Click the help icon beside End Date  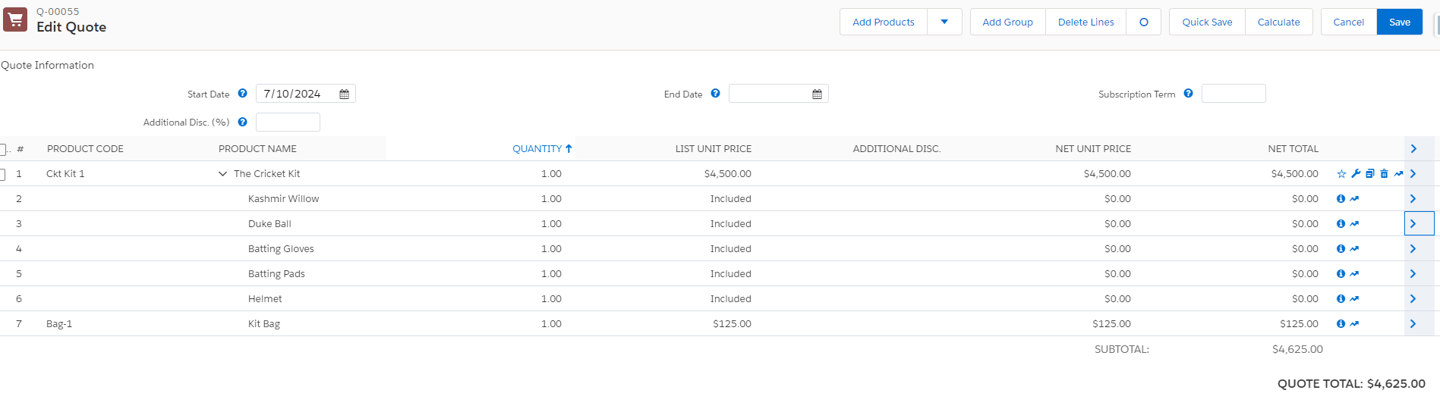coord(715,94)
